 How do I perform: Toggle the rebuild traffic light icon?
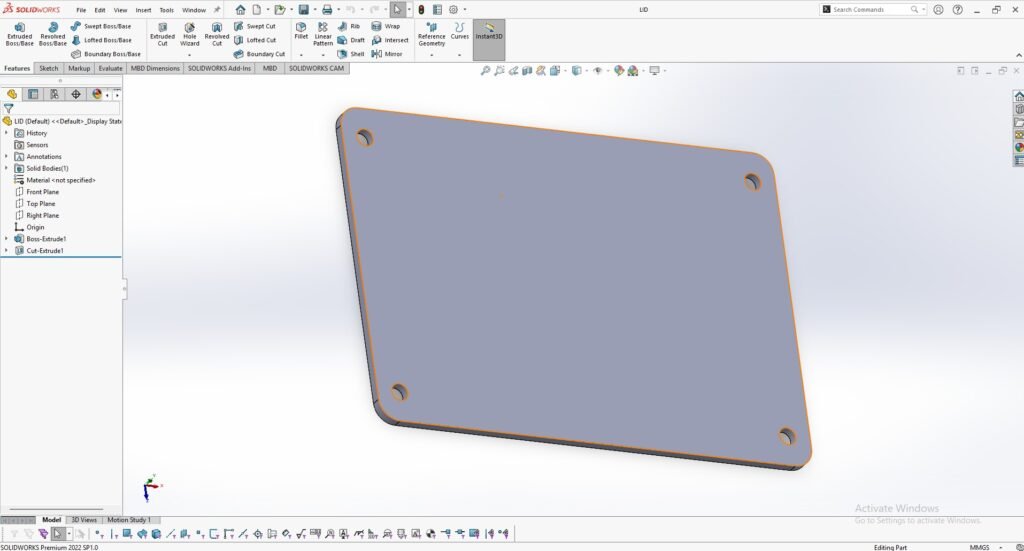click(x=420, y=10)
